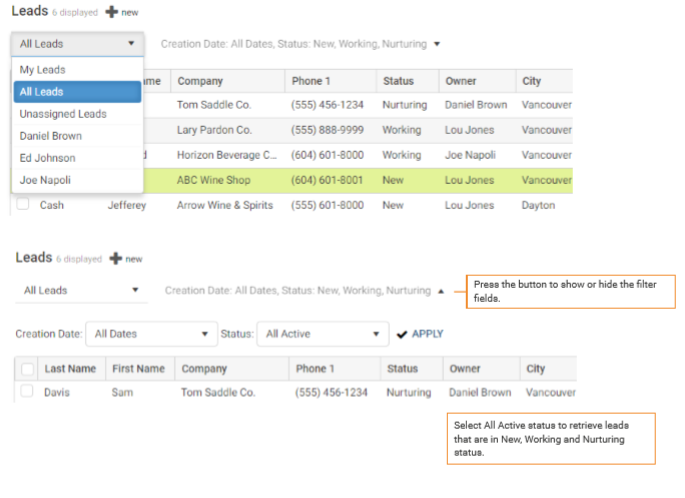Screen dimensions: 685x498
Task: Open the Status All Active dropdown
Action: click(322, 334)
